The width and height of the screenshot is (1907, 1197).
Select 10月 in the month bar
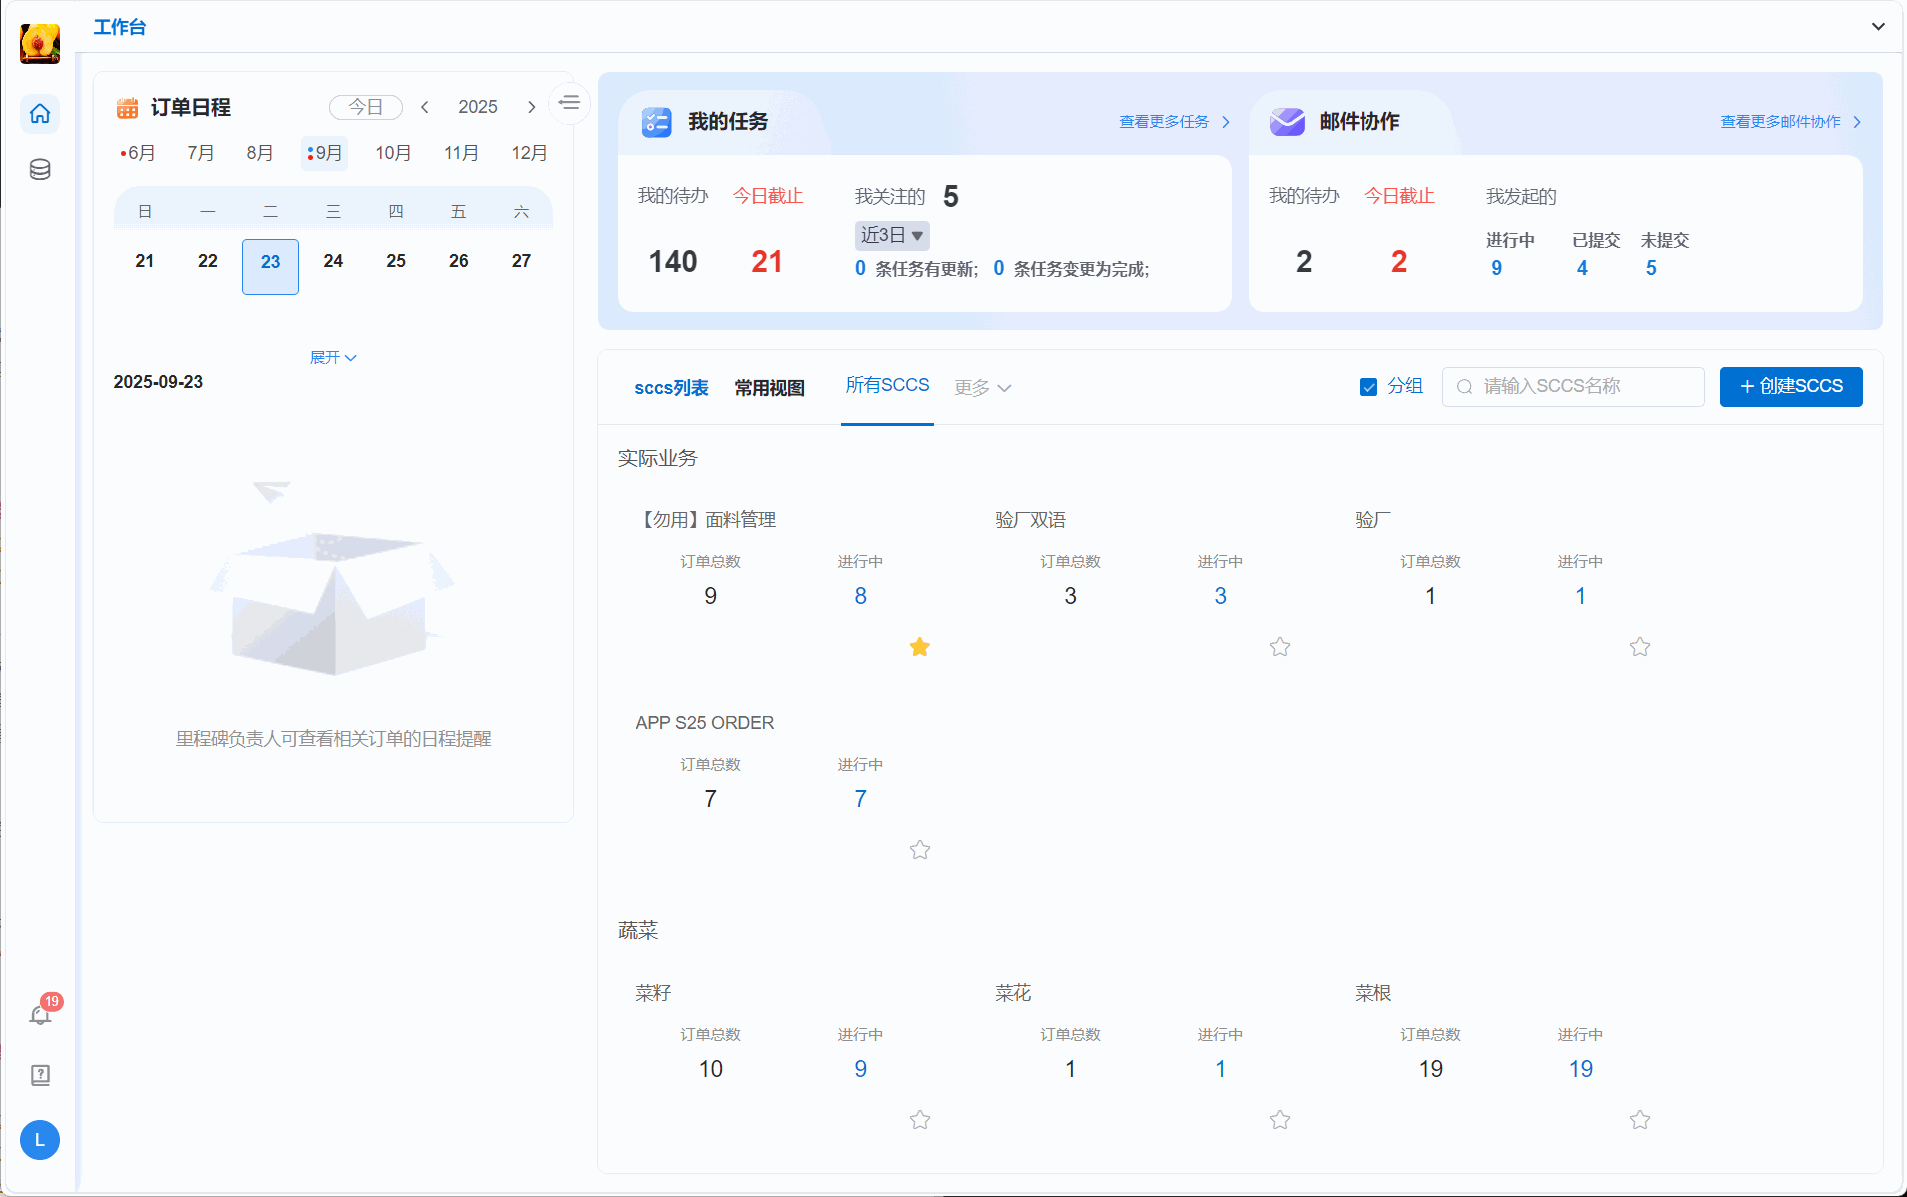coord(393,153)
